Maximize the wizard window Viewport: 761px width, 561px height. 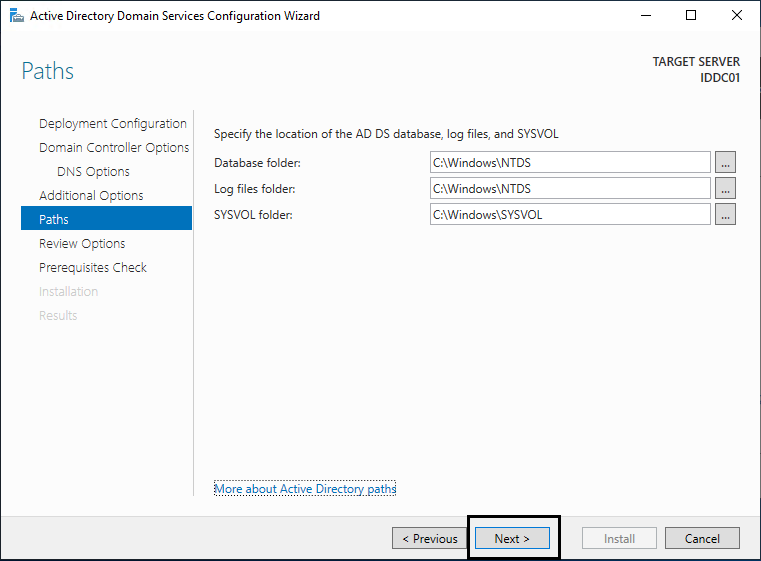click(x=691, y=16)
